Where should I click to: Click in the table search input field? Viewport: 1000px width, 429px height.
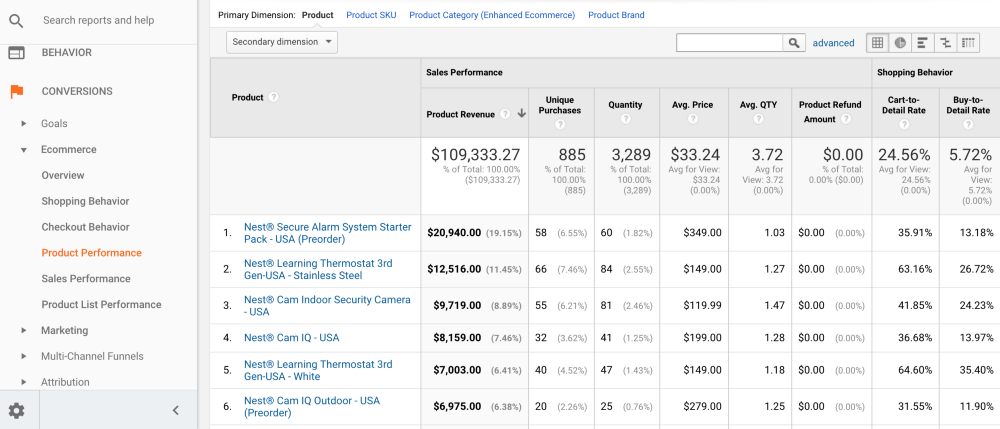click(730, 43)
